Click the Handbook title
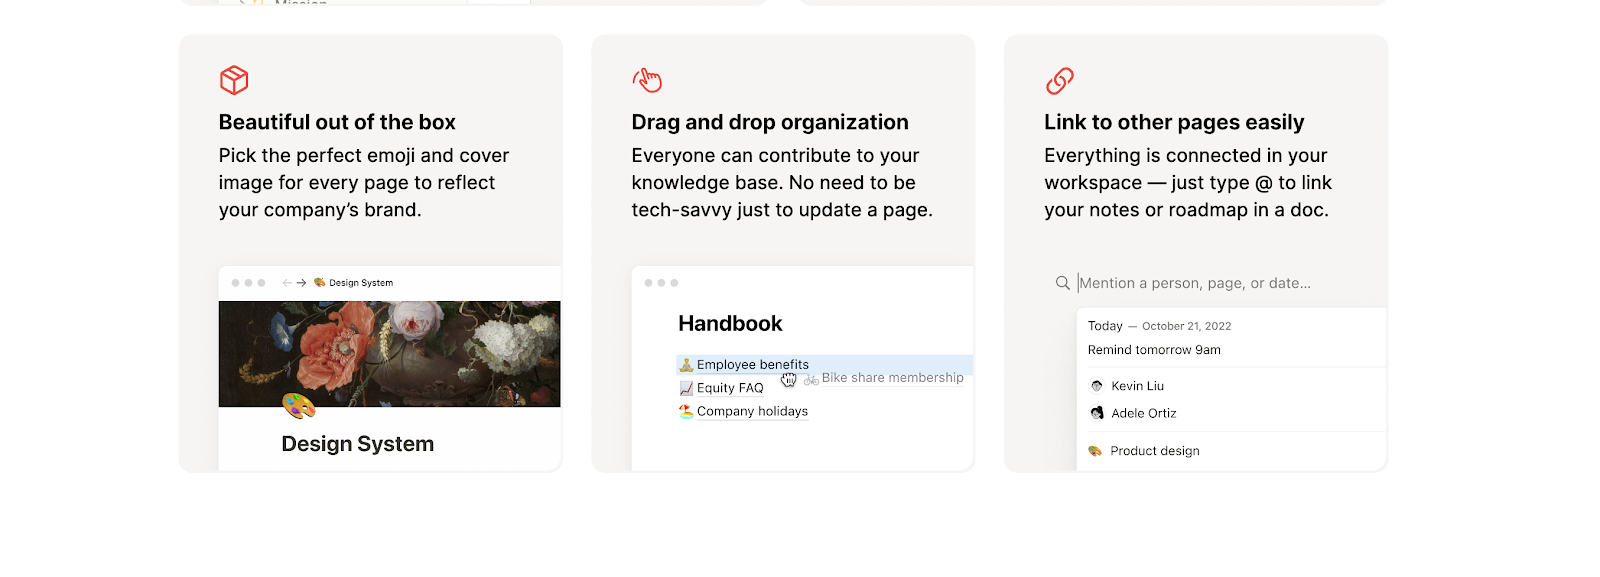 pyautogui.click(x=730, y=324)
